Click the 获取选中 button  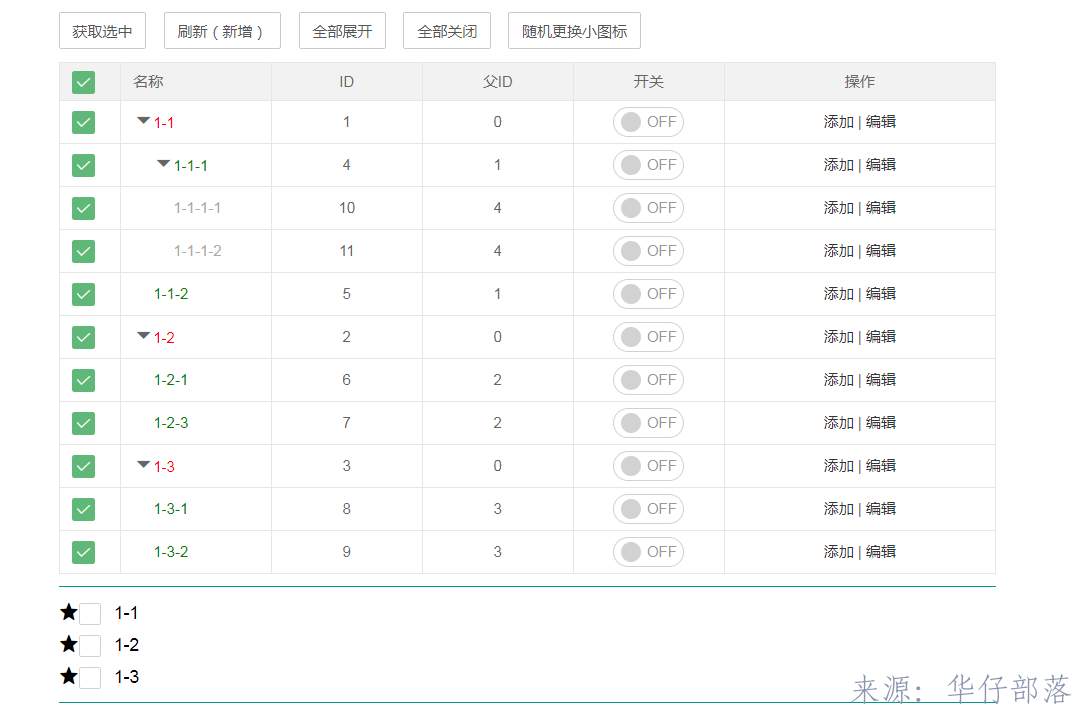pos(102,31)
